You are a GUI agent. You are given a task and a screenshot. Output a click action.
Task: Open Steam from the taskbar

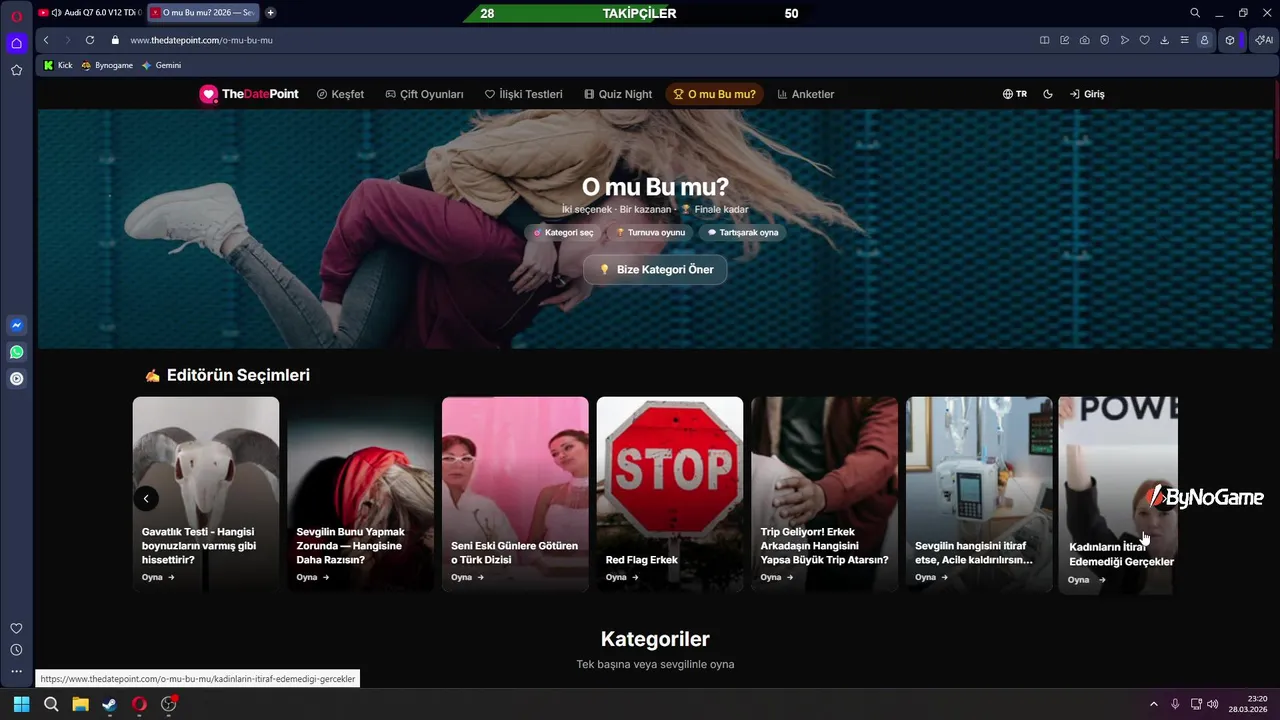click(109, 704)
